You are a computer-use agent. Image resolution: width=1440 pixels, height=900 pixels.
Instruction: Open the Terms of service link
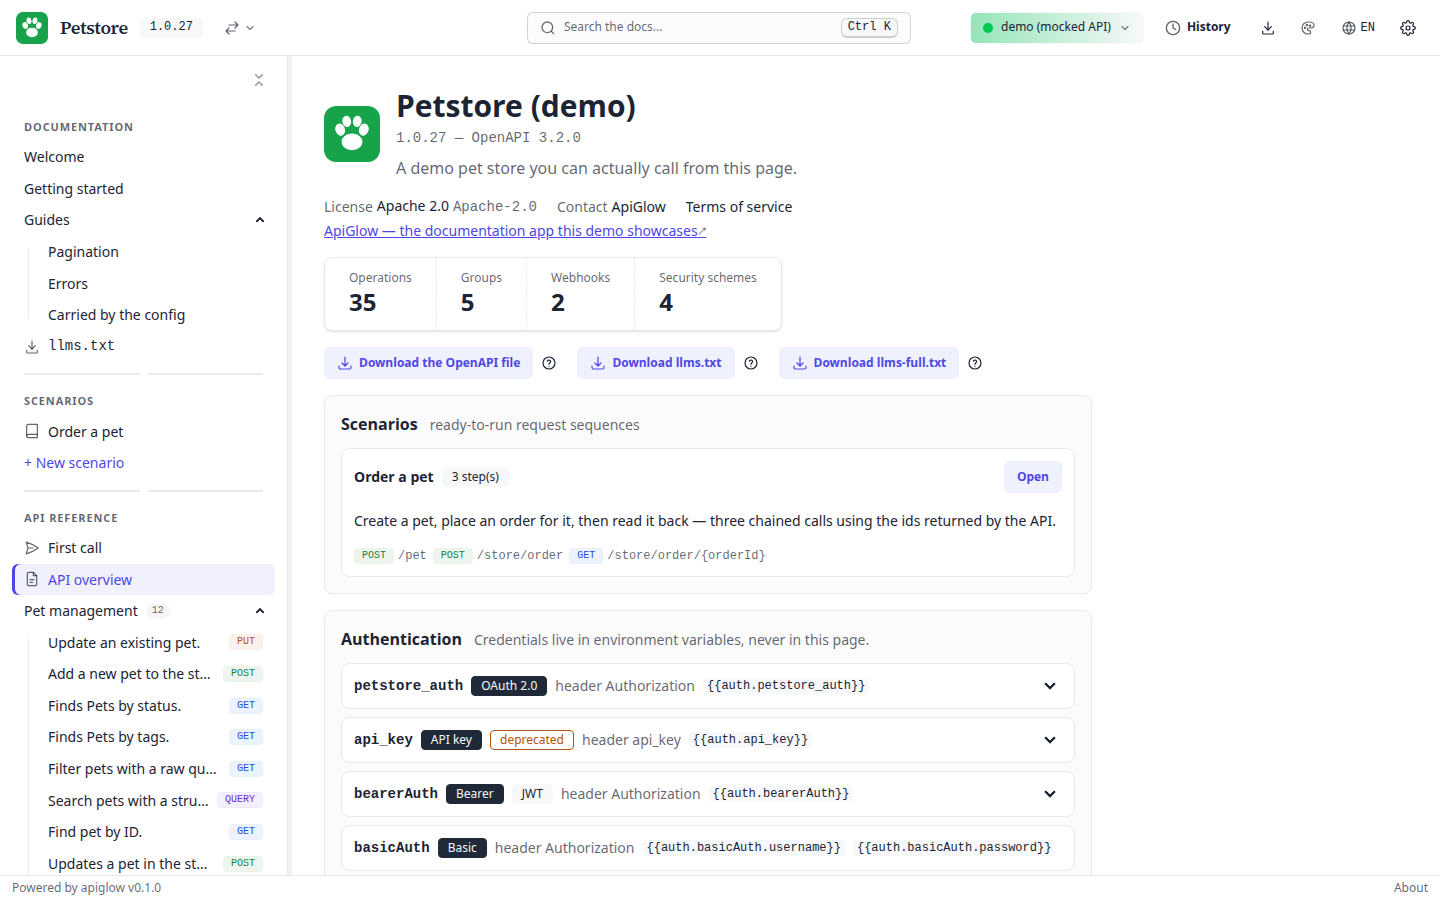point(739,207)
